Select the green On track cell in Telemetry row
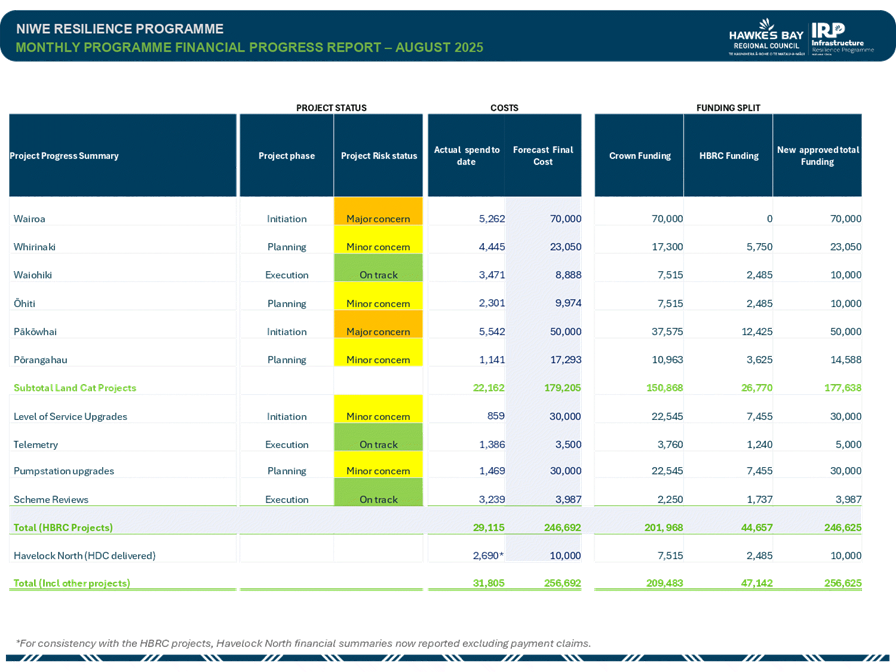The image size is (896, 672). [x=379, y=444]
